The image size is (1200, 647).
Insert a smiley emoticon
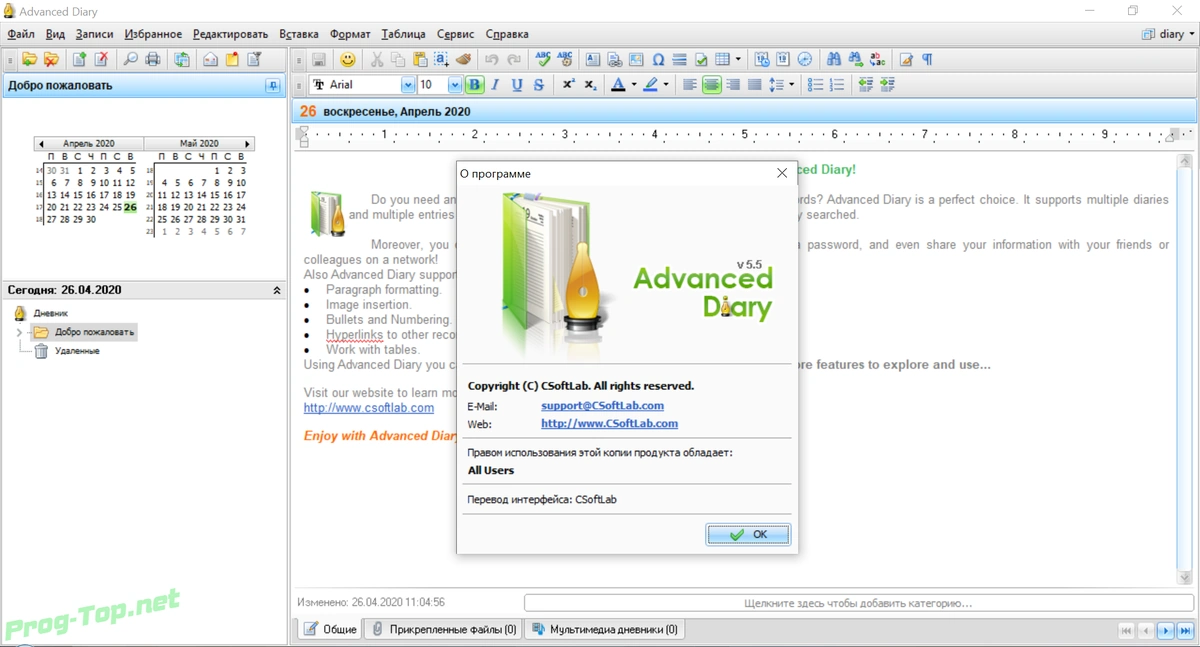347,60
